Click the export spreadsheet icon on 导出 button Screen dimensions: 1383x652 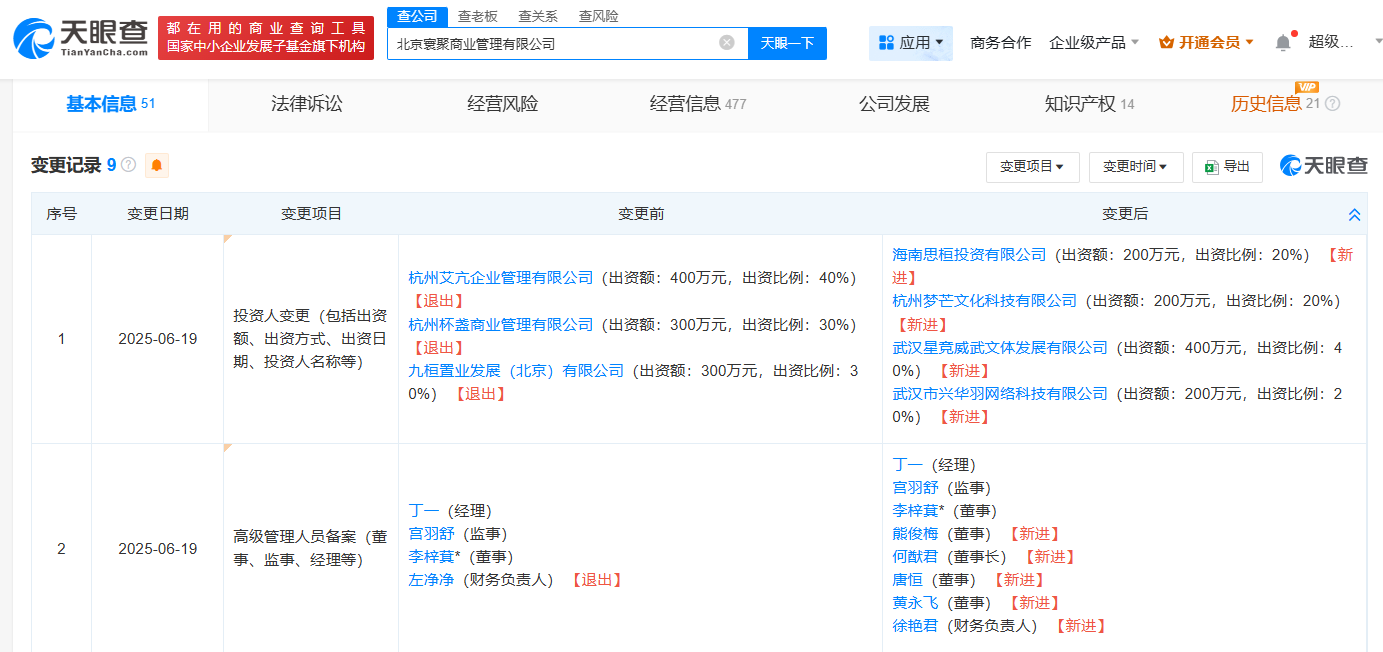click(1211, 167)
